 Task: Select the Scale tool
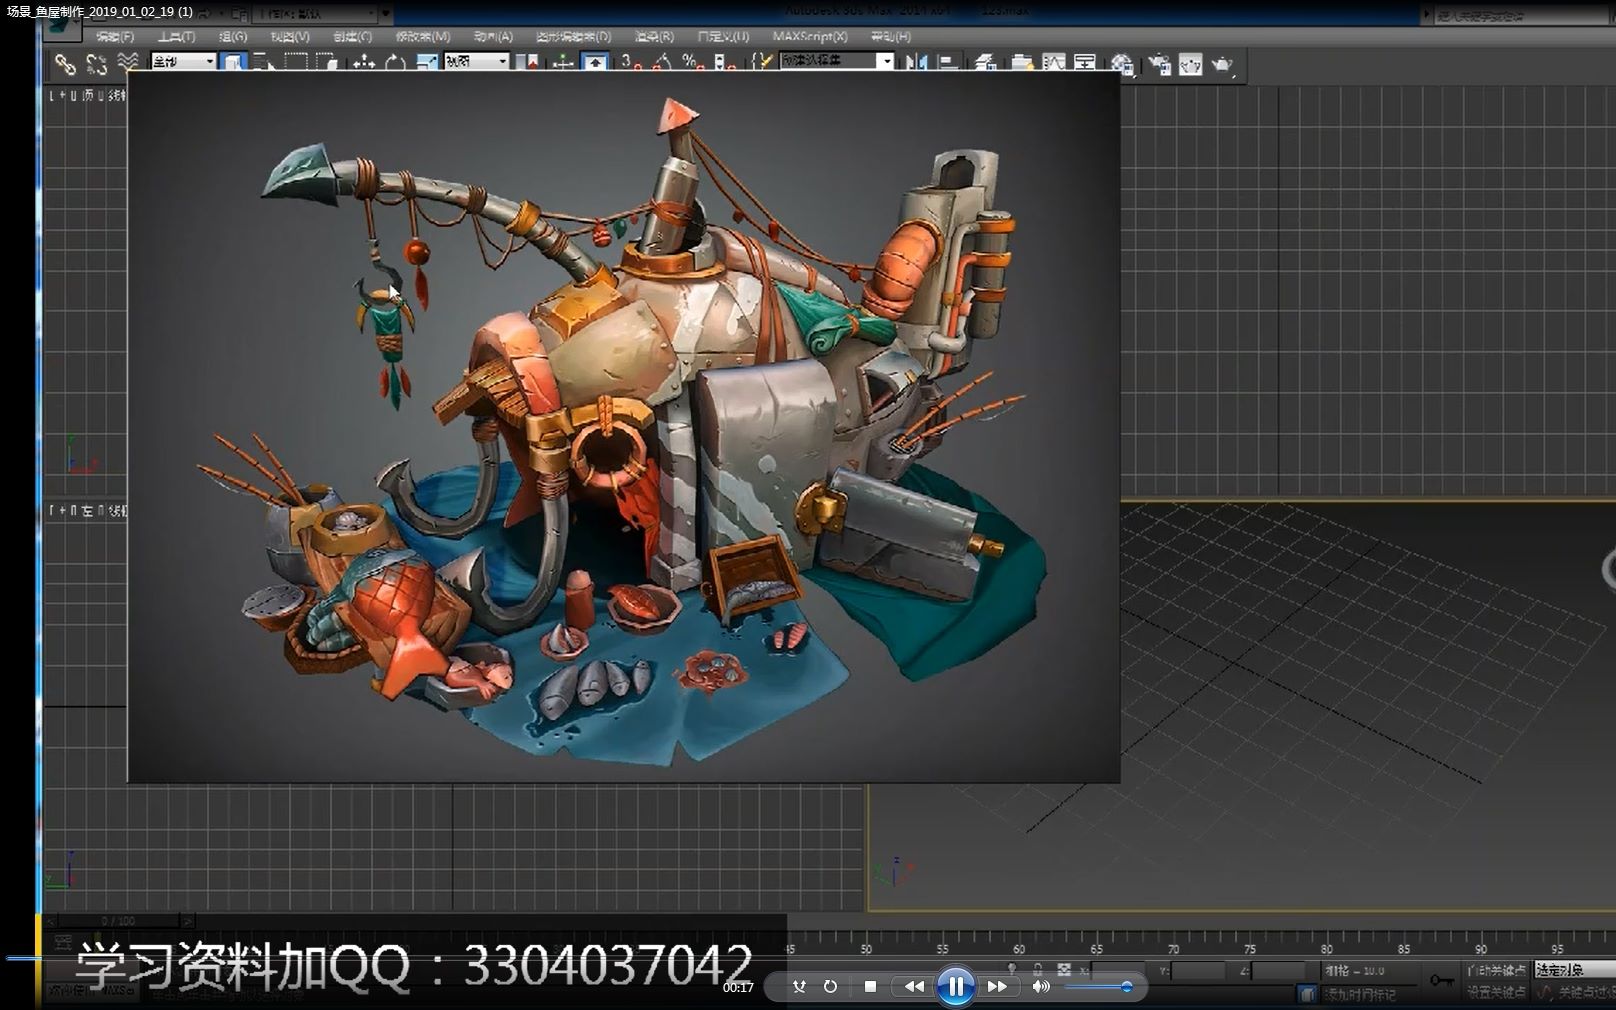pyautogui.click(x=427, y=63)
